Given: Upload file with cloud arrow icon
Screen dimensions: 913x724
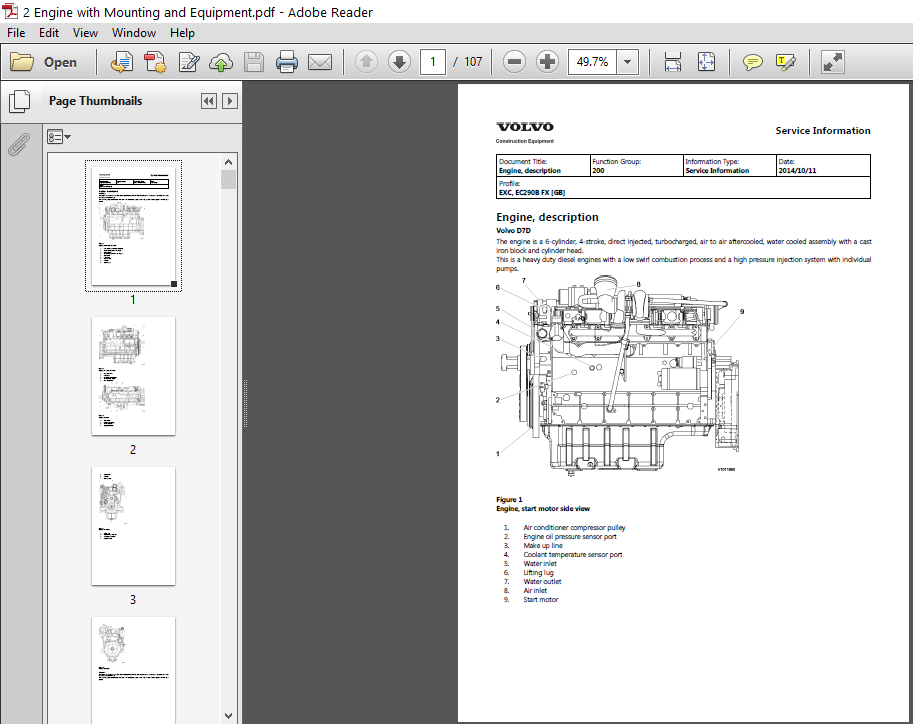Looking at the screenshot, I should 221,62.
